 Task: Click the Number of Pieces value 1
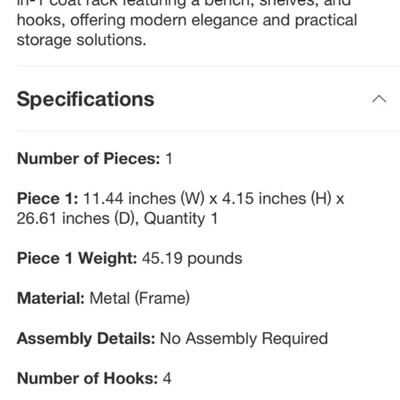coord(169,158)
